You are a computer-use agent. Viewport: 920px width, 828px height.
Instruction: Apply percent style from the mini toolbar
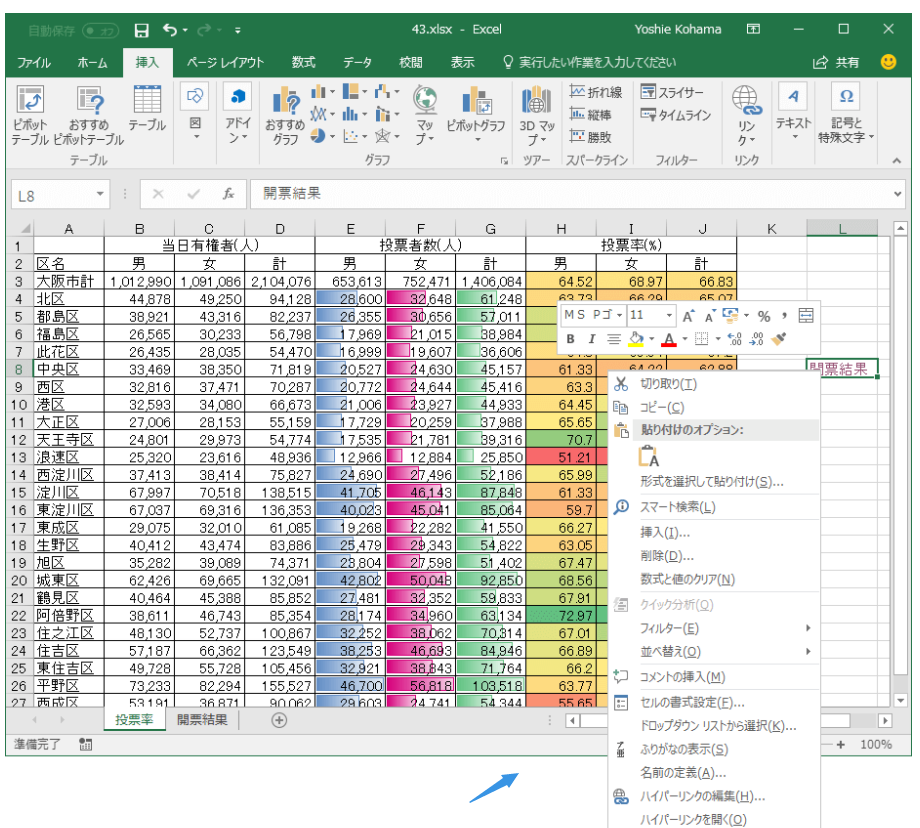763,316
